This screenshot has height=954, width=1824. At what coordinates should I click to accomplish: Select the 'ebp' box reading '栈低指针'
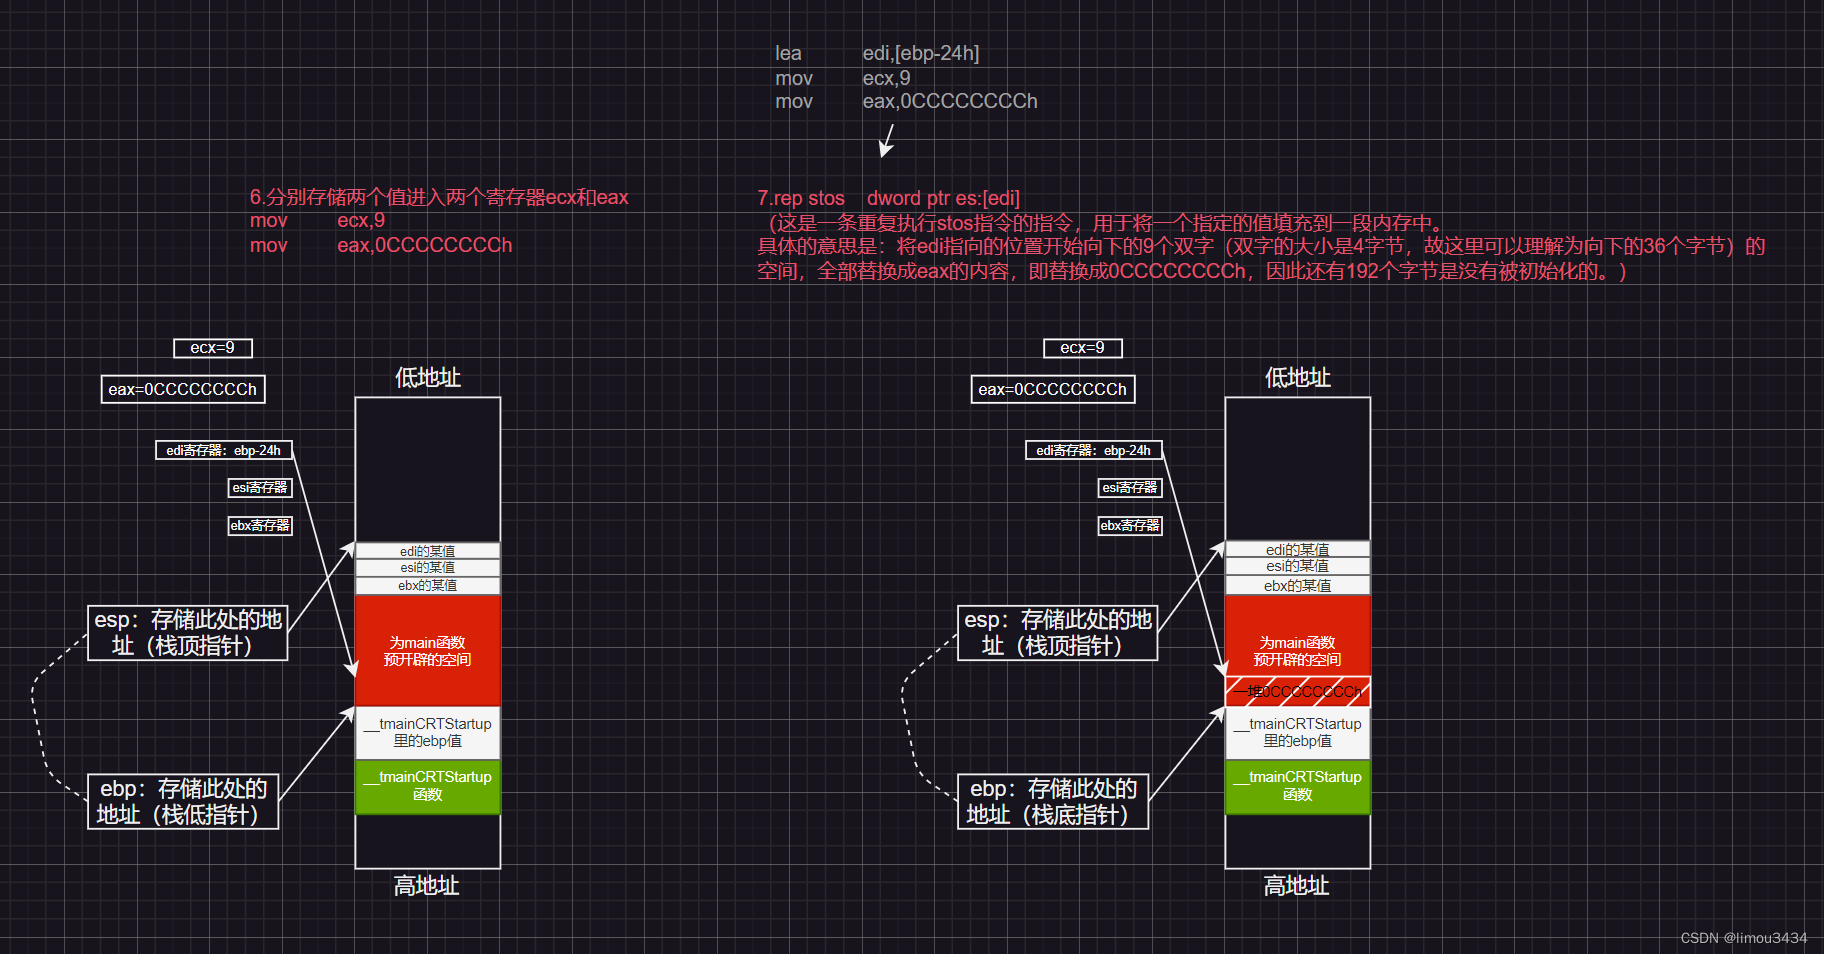tap(183, 801)
